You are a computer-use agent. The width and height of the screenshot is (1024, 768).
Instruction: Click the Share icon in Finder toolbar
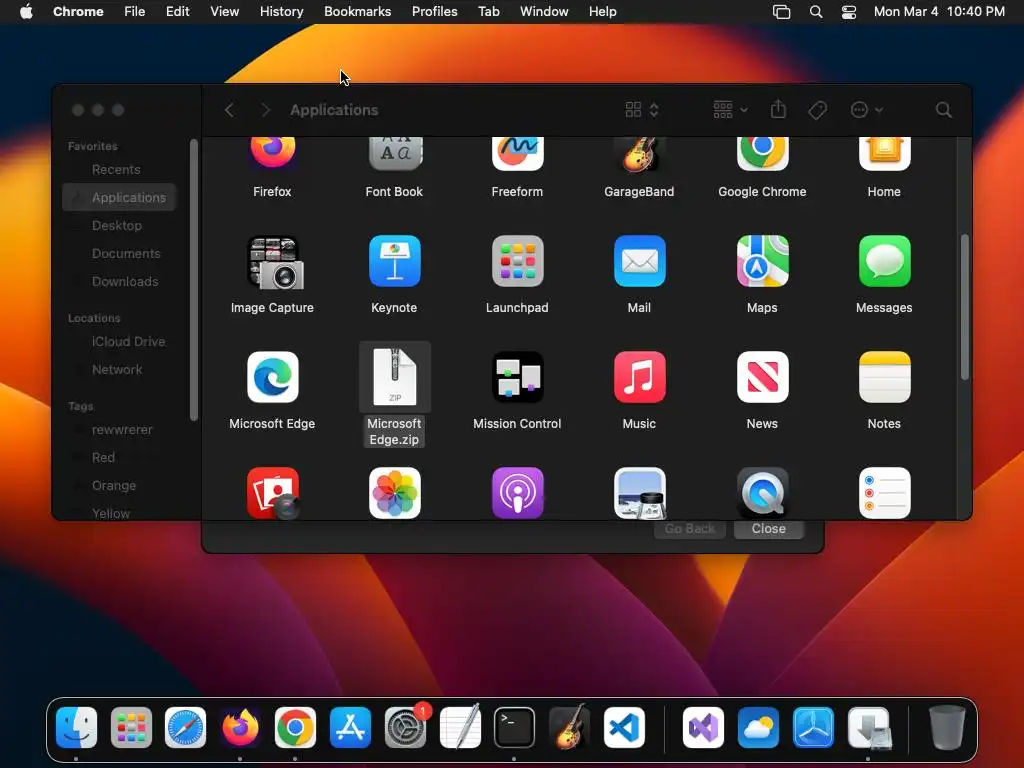(x=778, y=109)
